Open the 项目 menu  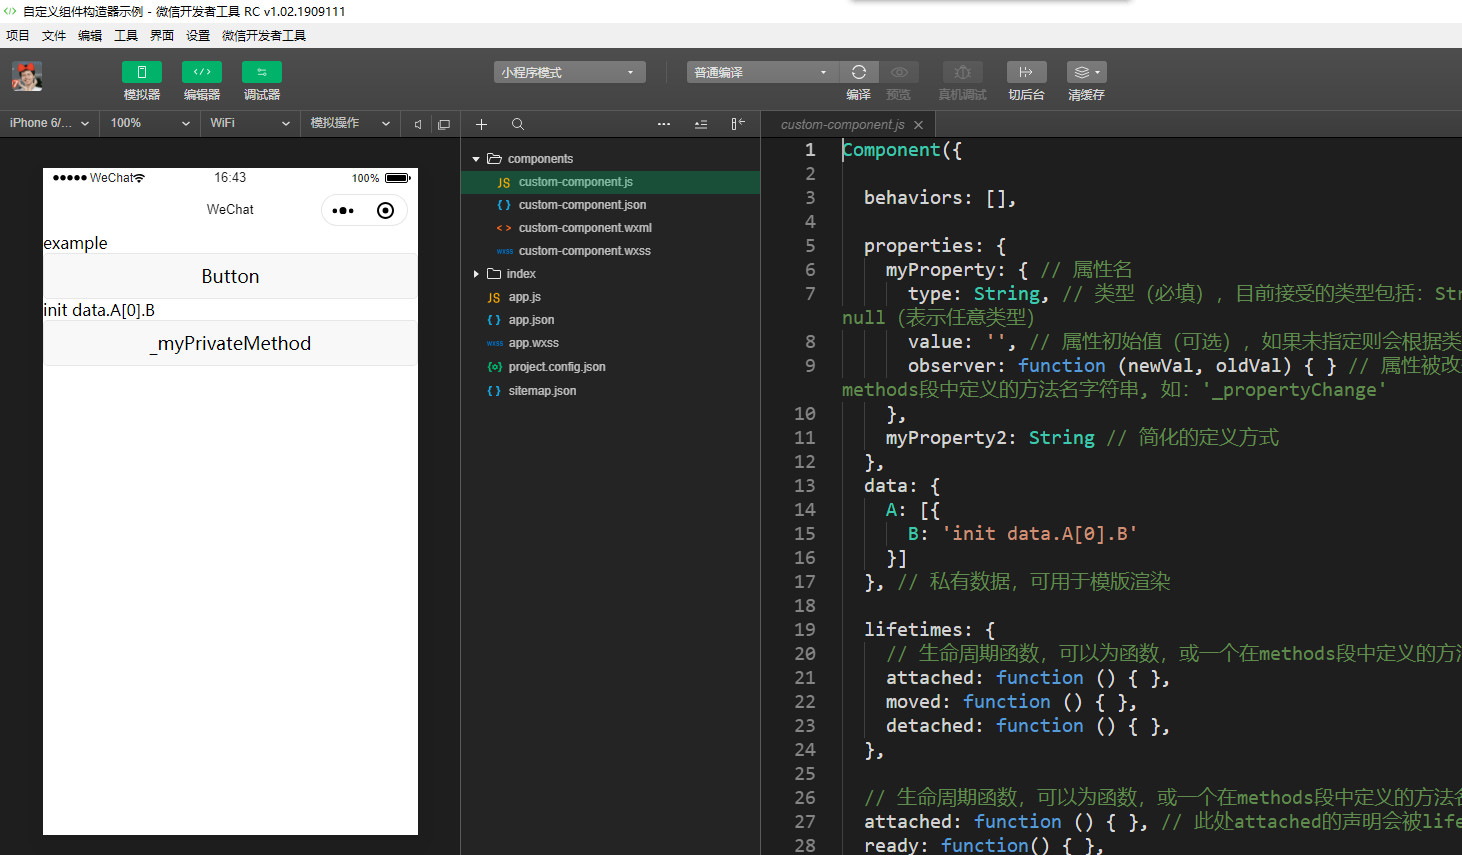point(18,35)
